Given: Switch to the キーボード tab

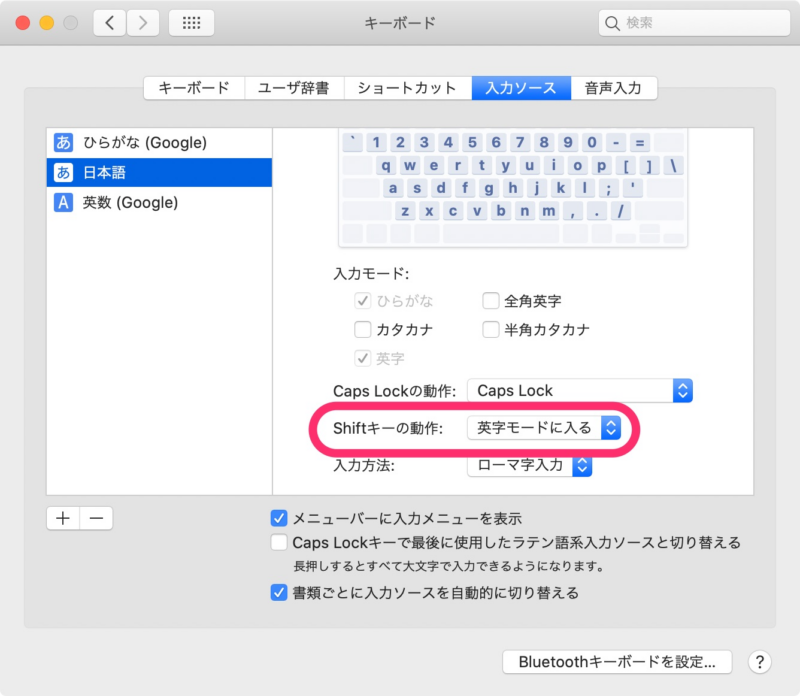Looking at the screenshot, I should [x=194, y=88].
